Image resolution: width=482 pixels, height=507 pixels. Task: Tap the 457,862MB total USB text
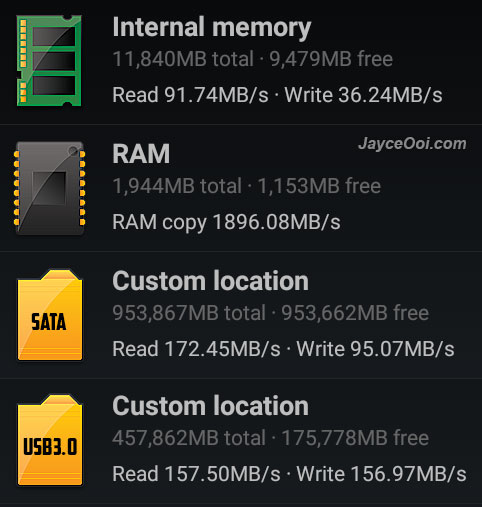[189, 438]
